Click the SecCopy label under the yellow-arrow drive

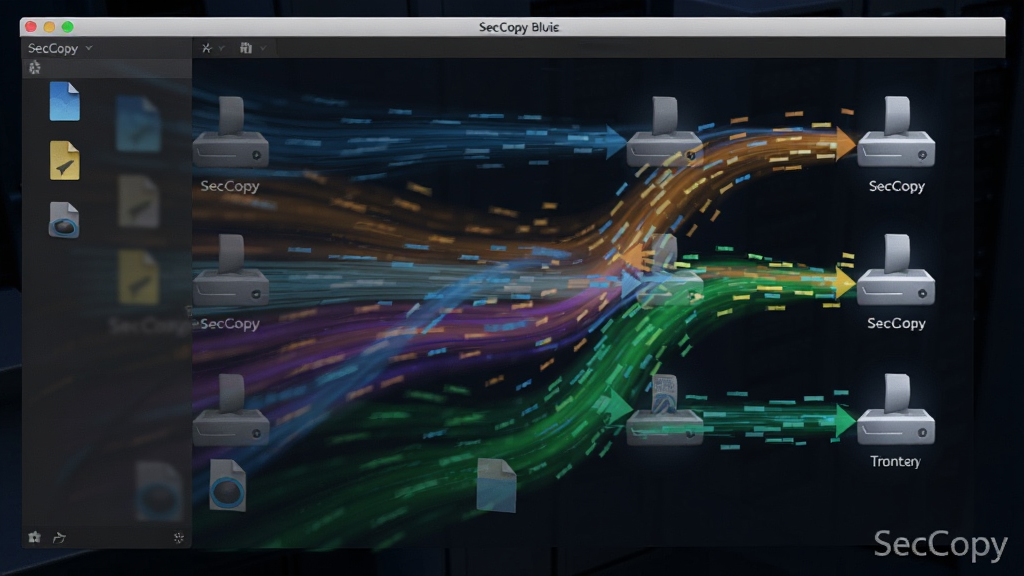pos(896,323)
